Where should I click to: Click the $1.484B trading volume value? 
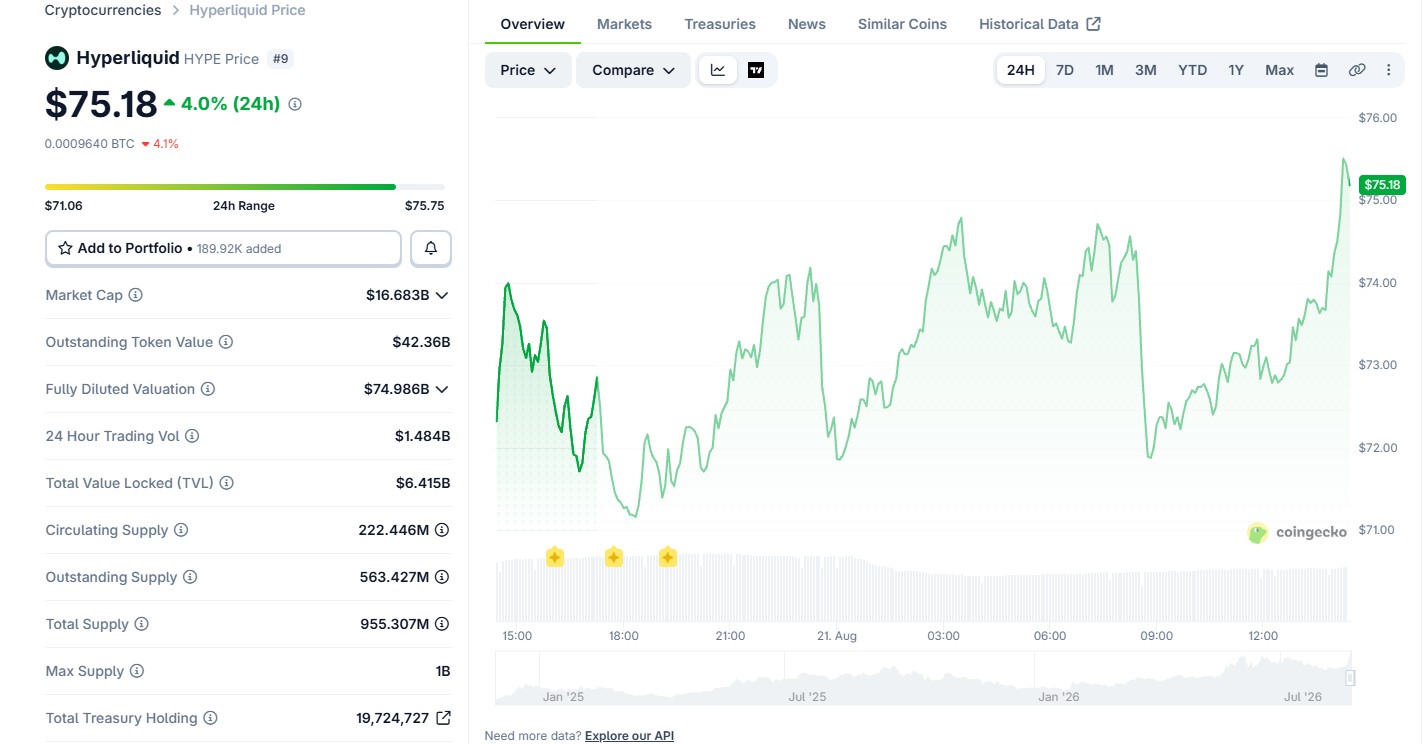click(x=423, y=436)
